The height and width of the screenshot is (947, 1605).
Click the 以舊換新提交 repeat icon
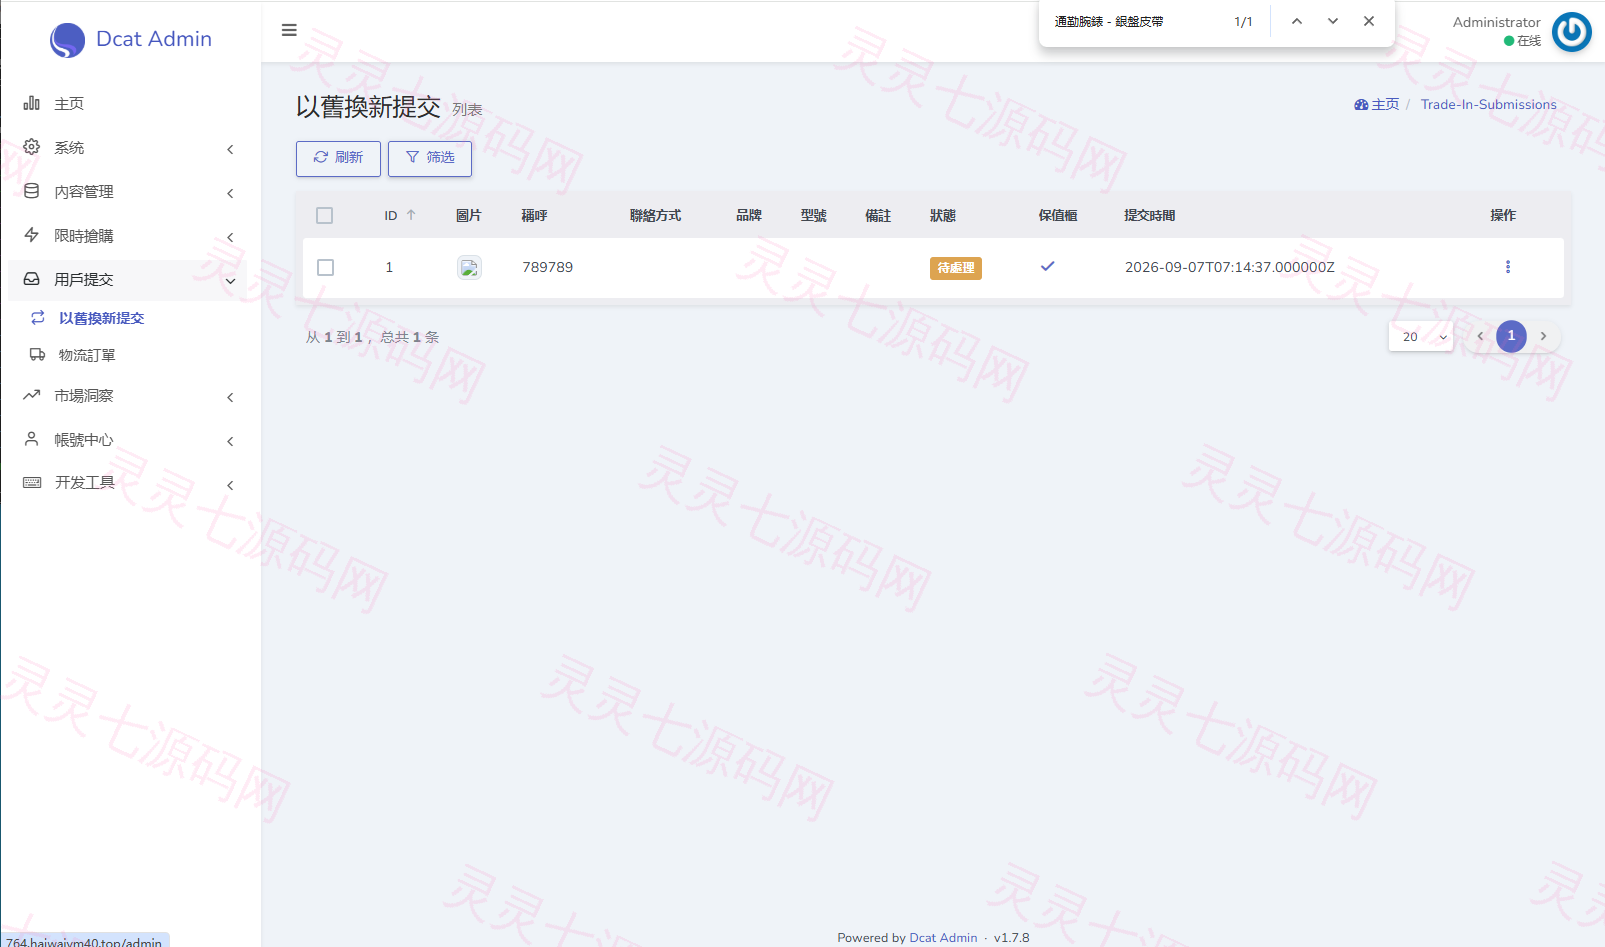coord(38,317)
